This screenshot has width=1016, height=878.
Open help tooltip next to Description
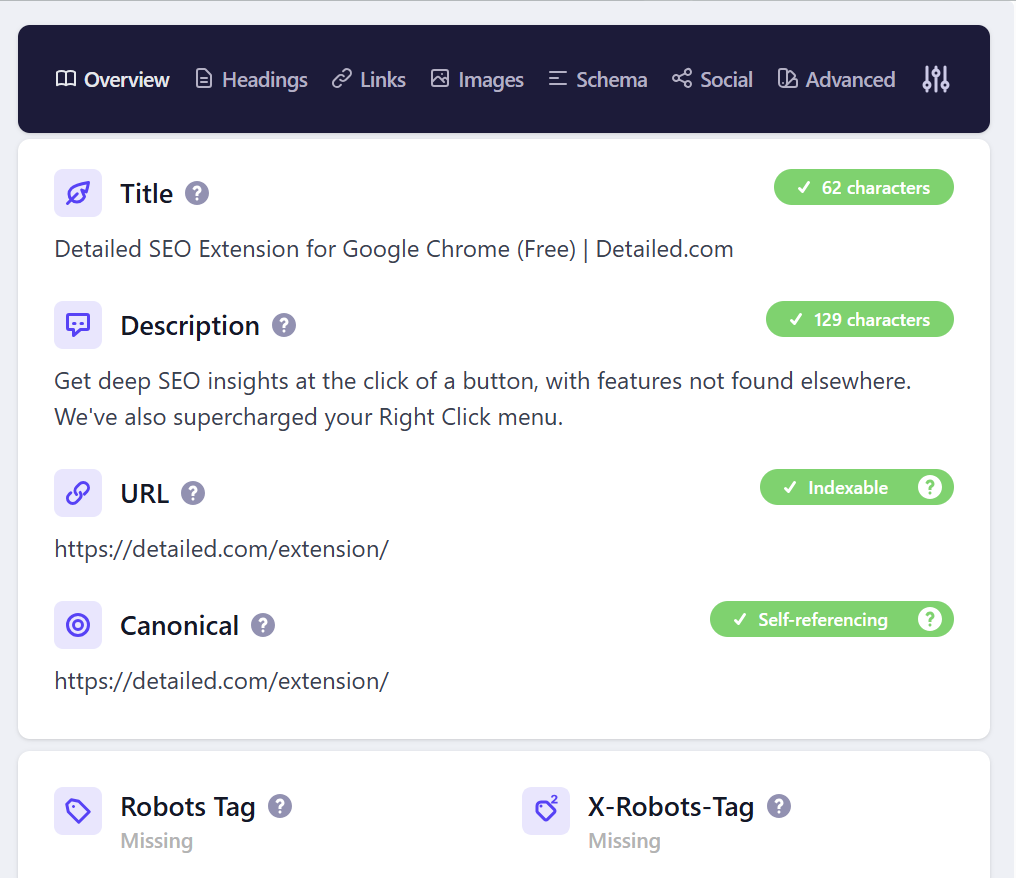(284, 325)
